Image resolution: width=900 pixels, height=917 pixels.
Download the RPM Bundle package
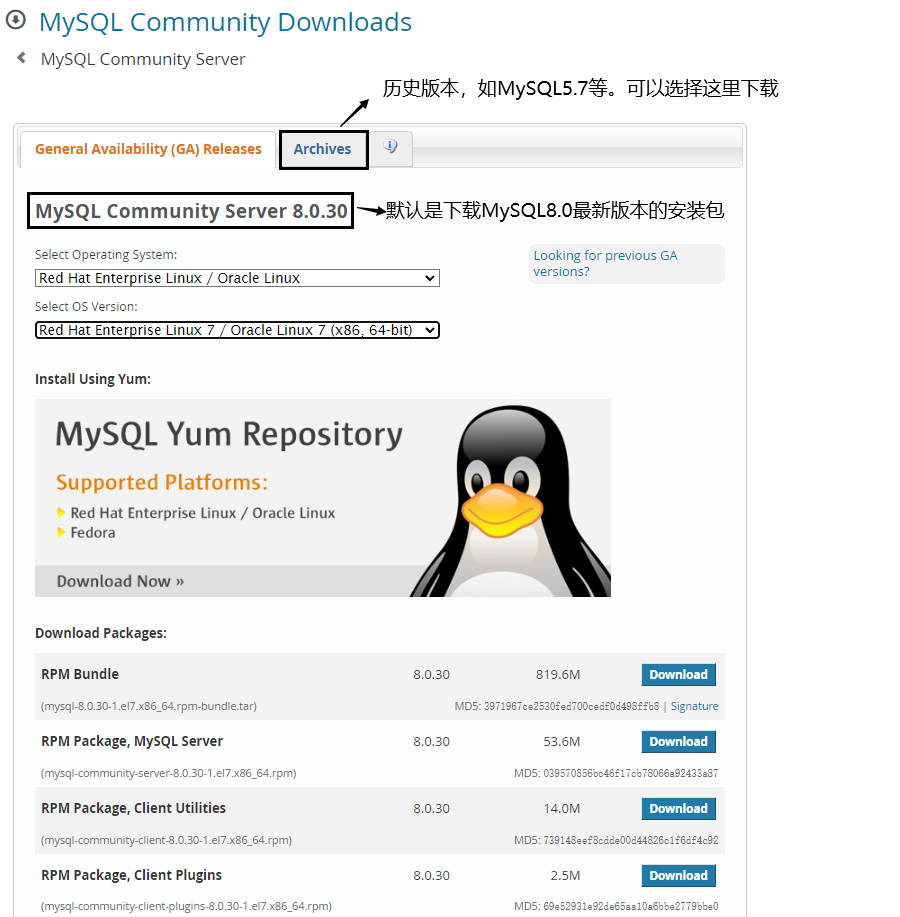[x=678, y=674]
